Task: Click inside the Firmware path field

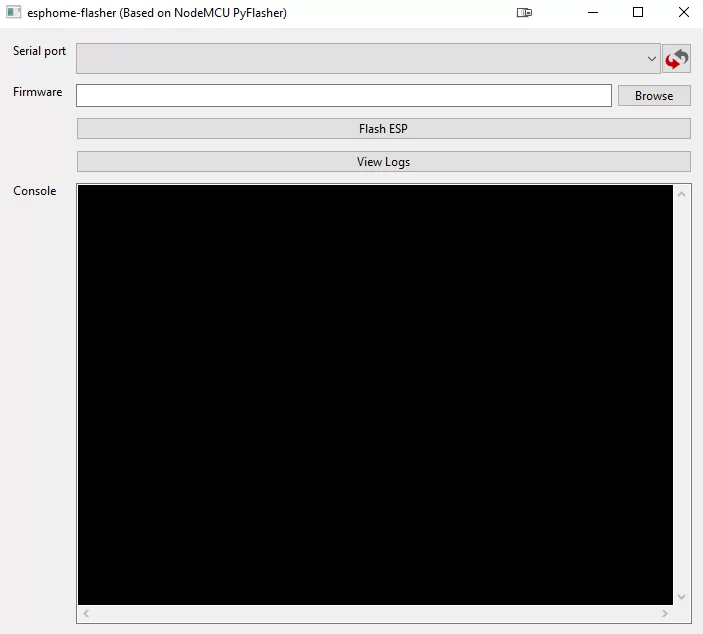Action: click(343, 96)
